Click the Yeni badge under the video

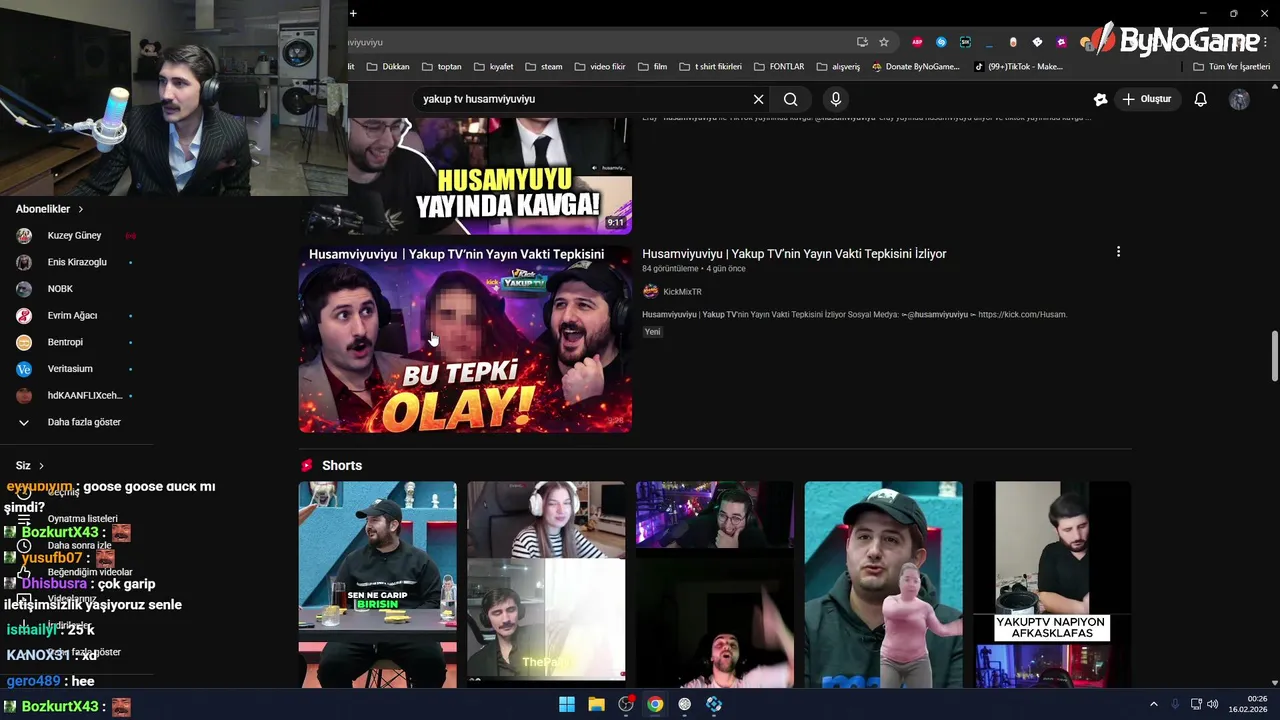(x=652, y=332)
